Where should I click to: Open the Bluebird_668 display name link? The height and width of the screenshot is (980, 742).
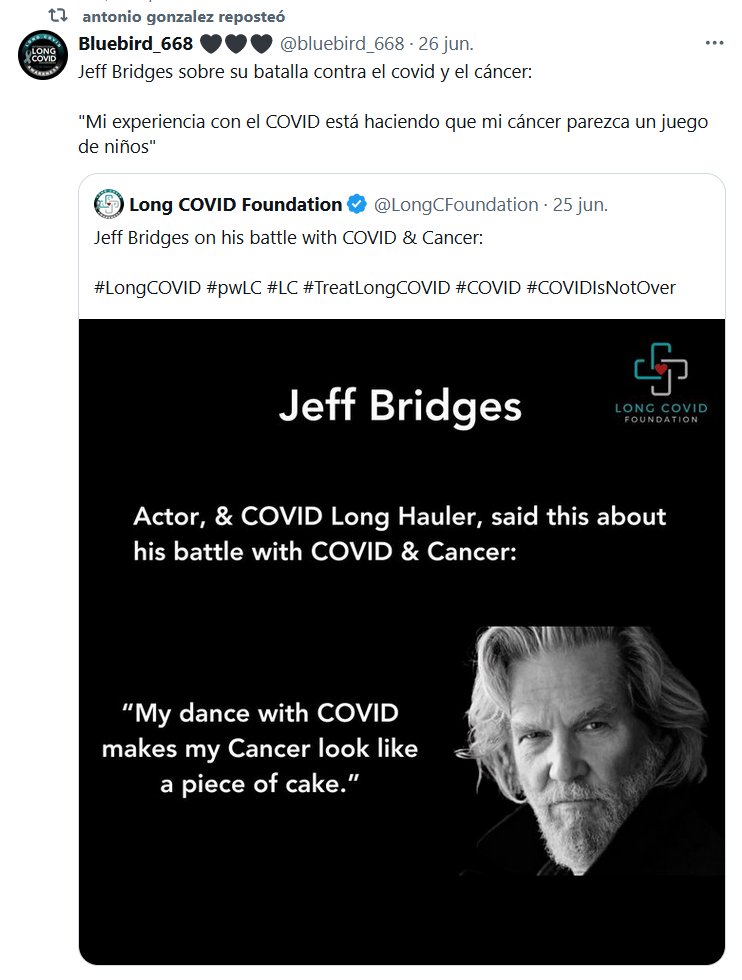[x=135, y=44]
